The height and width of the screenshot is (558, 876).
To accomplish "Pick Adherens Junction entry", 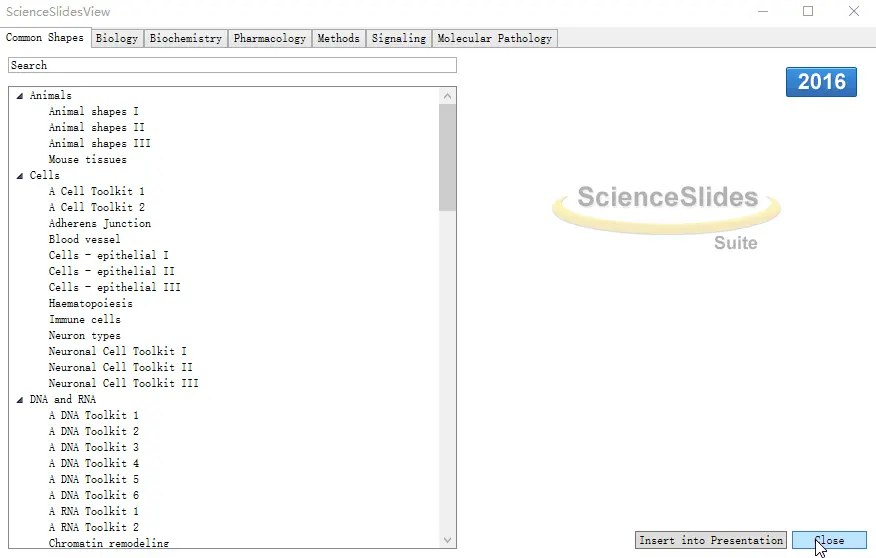I will tap(99, 223).
